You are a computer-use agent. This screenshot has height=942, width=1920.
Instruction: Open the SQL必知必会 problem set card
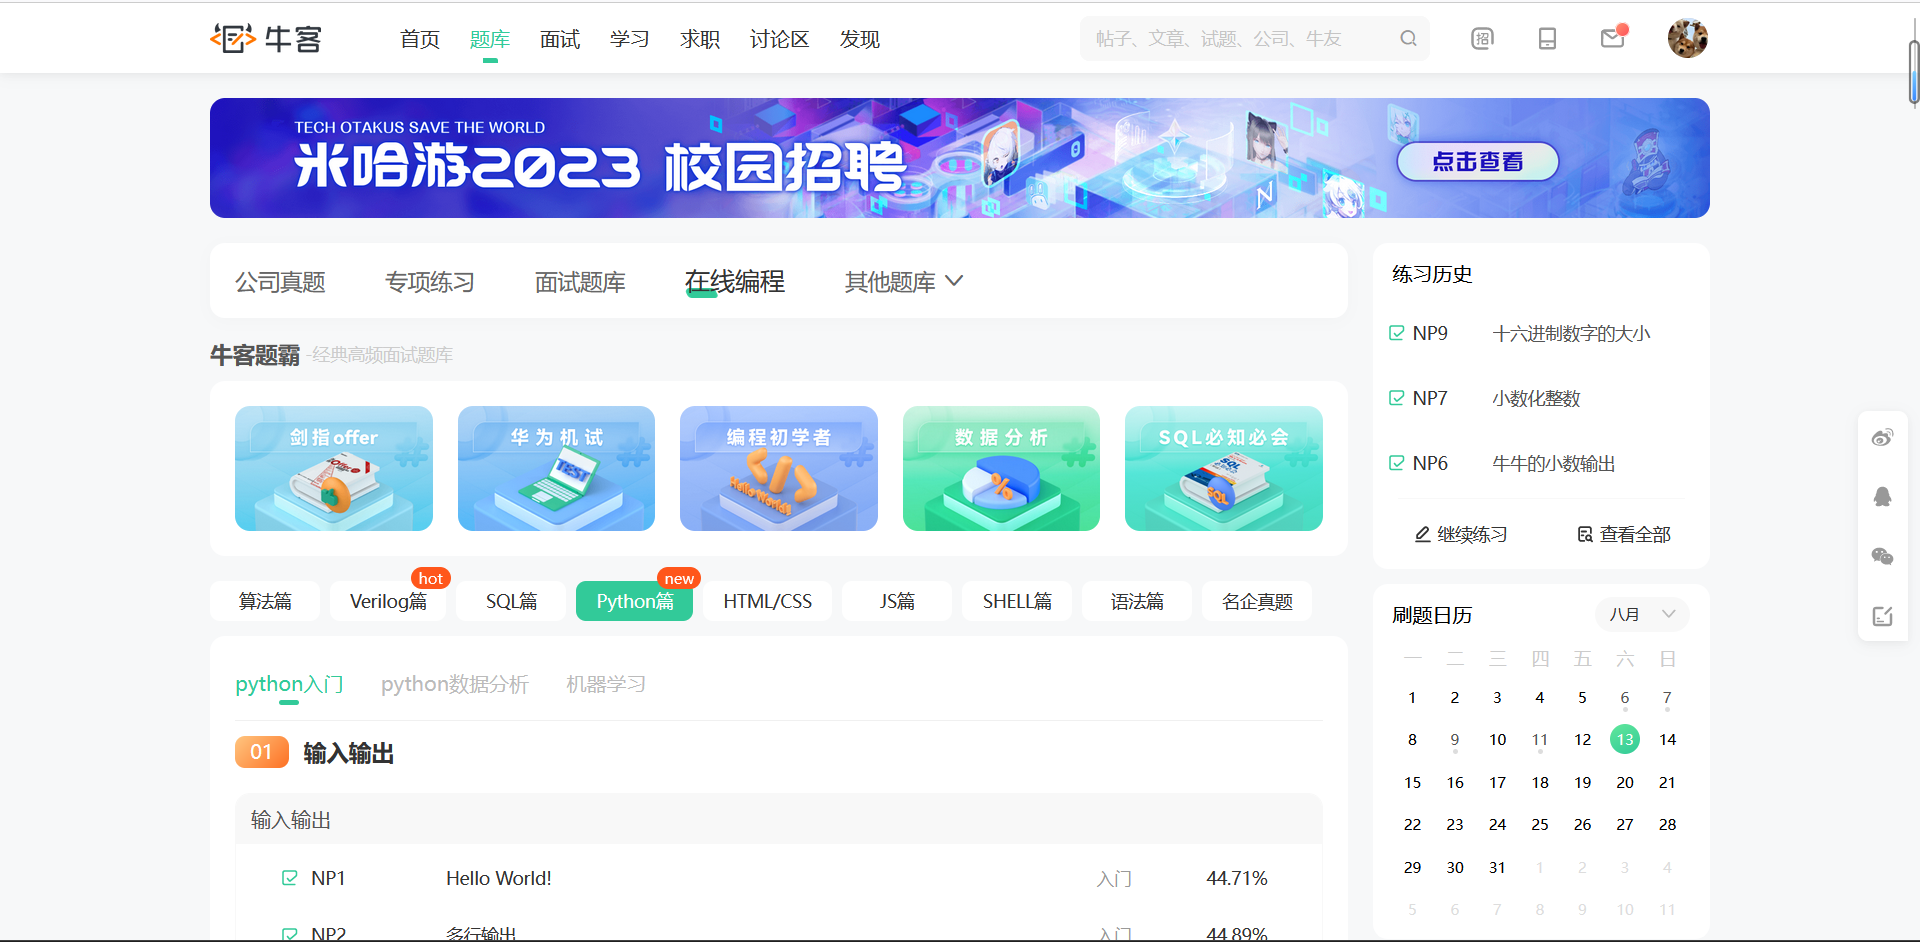coord(1224,468)
